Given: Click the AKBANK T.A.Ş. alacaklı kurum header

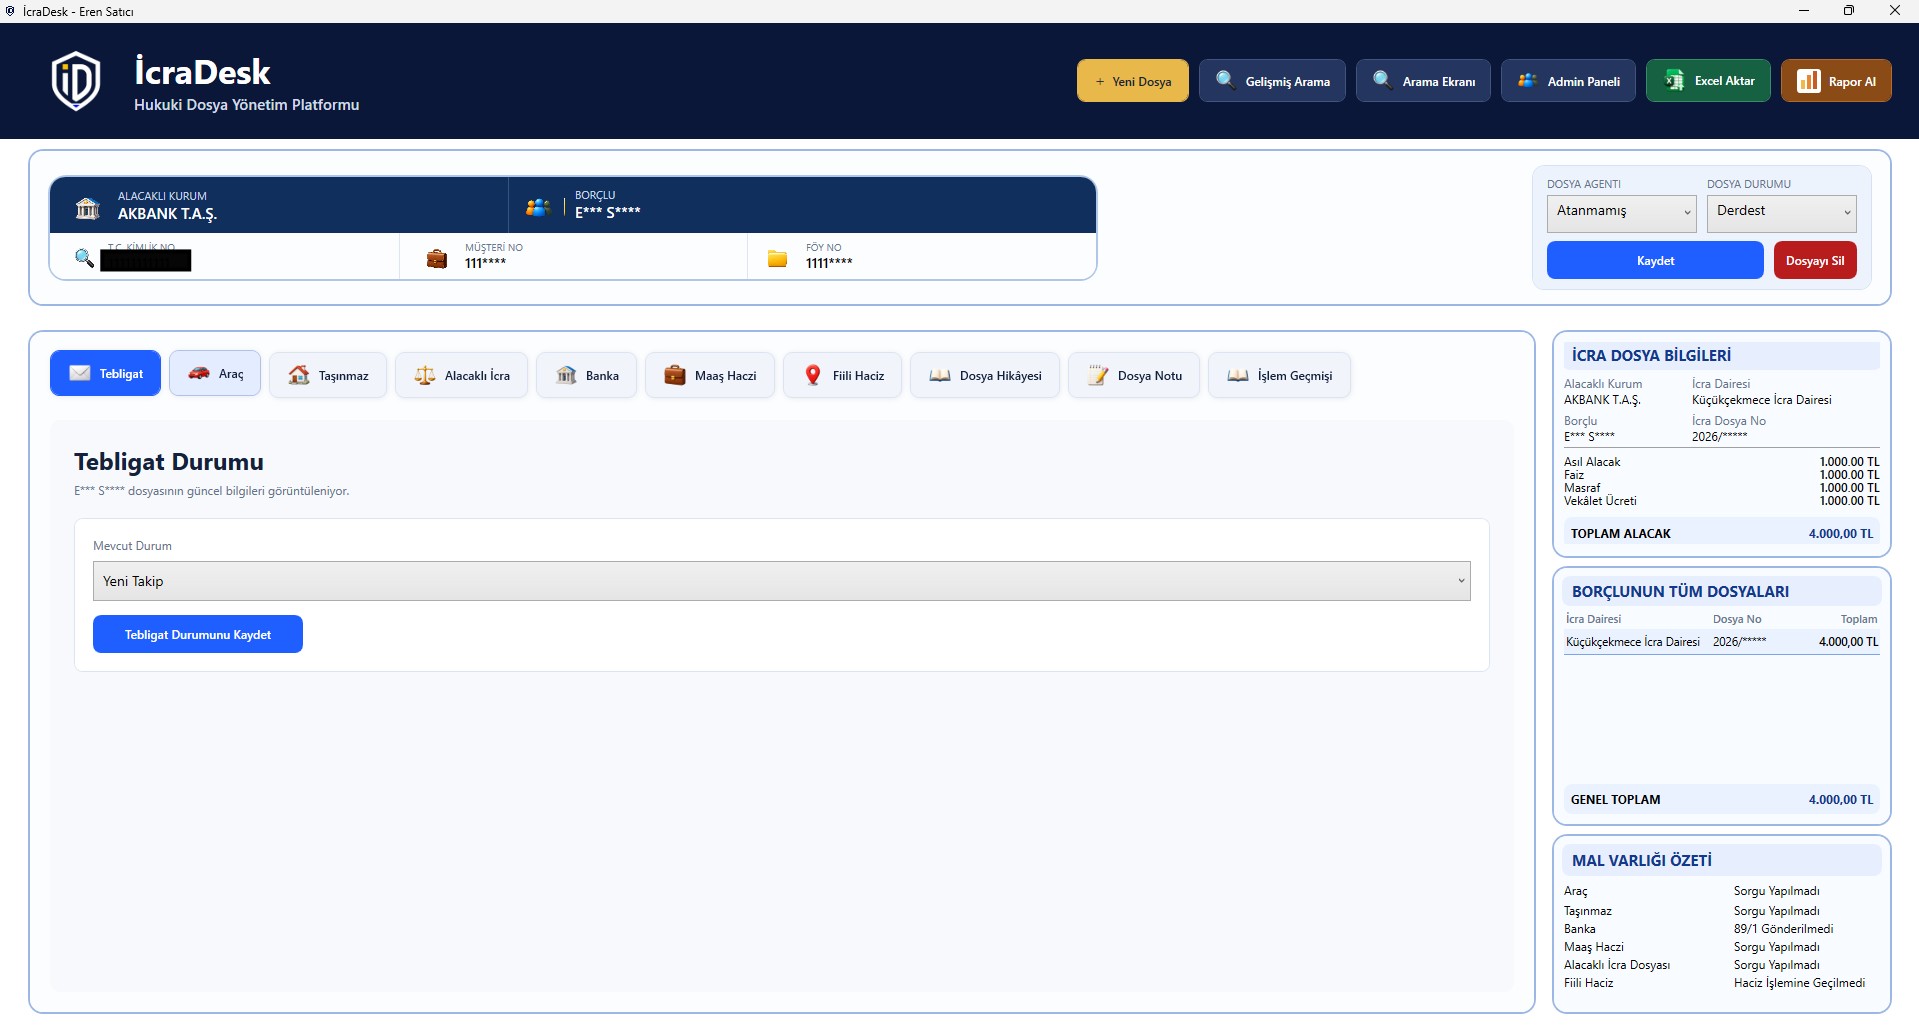Looking at the screenshot, I should click(x=167, y=214).
